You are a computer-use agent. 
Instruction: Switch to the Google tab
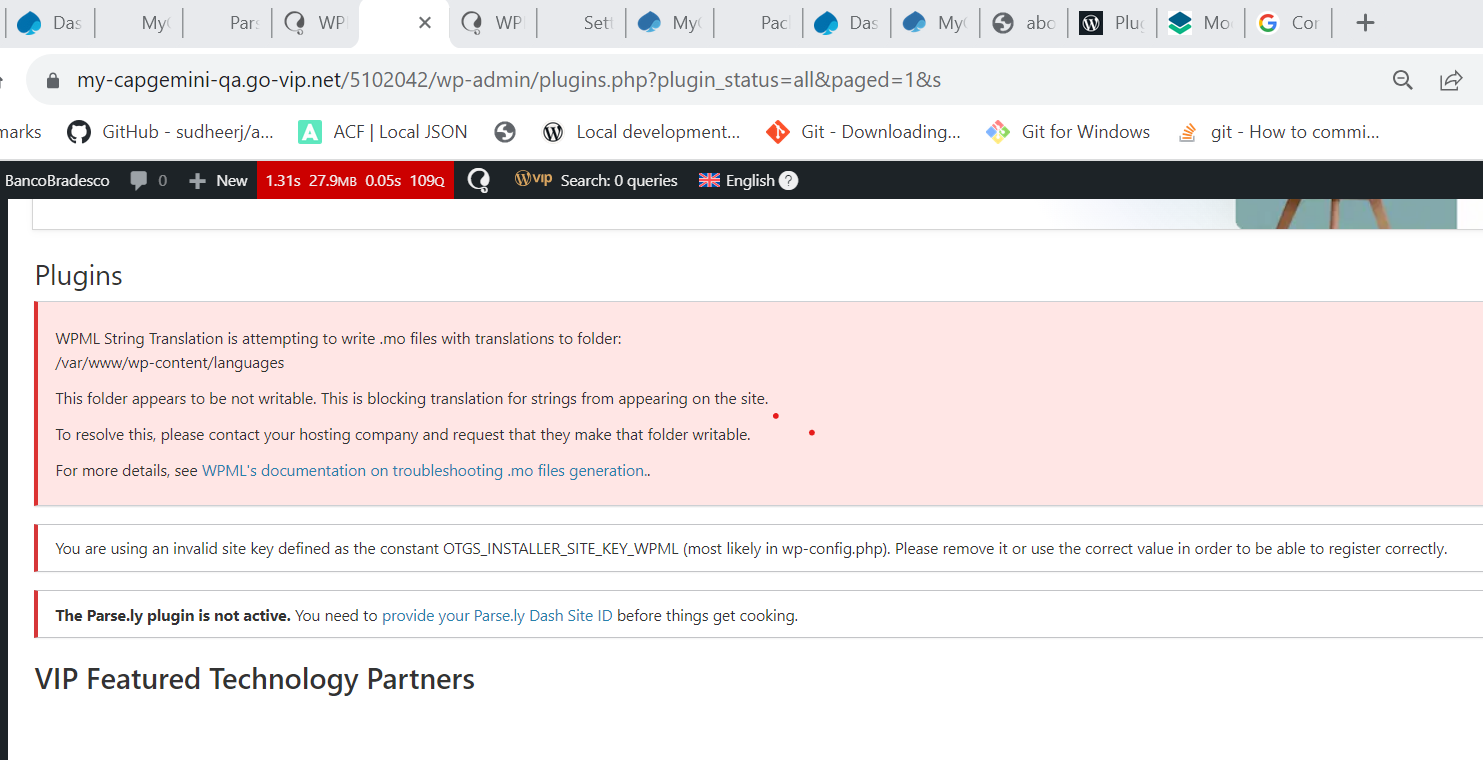[x=1289, y=23]
